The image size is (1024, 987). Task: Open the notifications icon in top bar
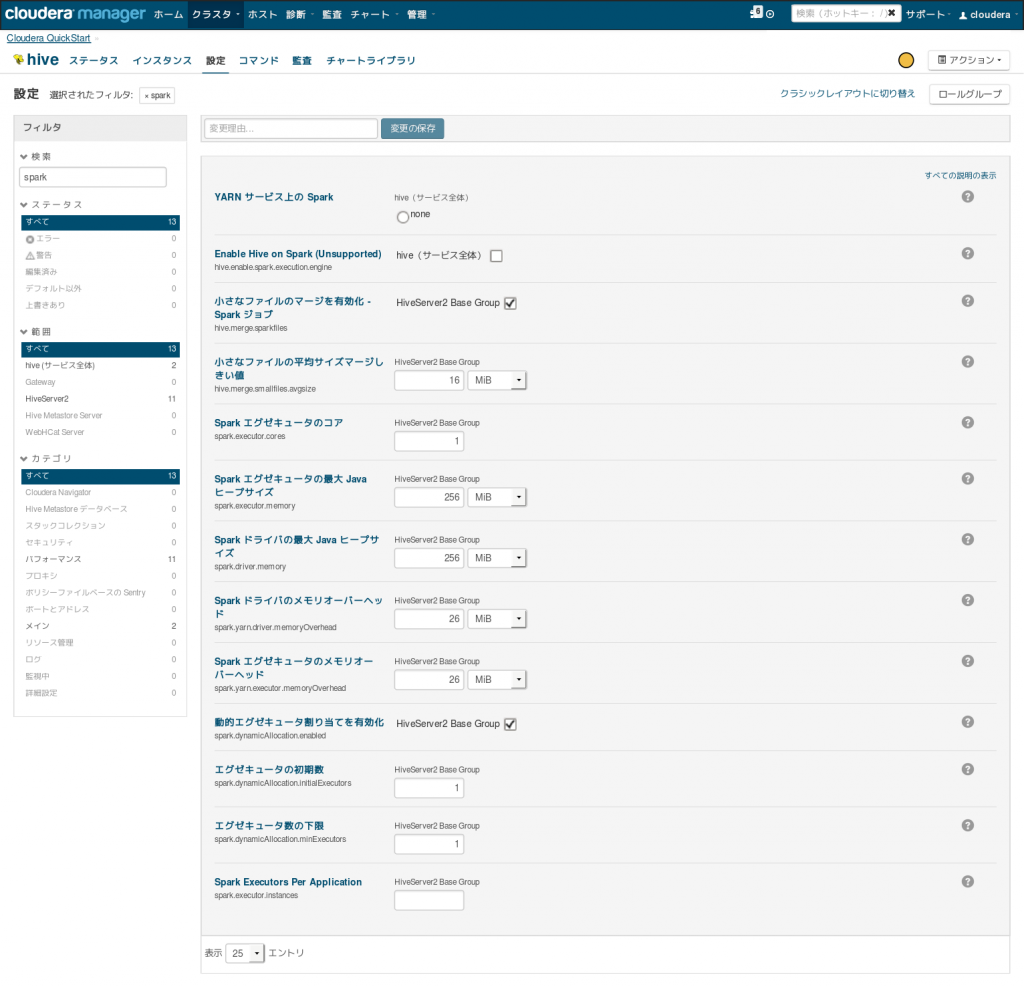click(756, 12)
